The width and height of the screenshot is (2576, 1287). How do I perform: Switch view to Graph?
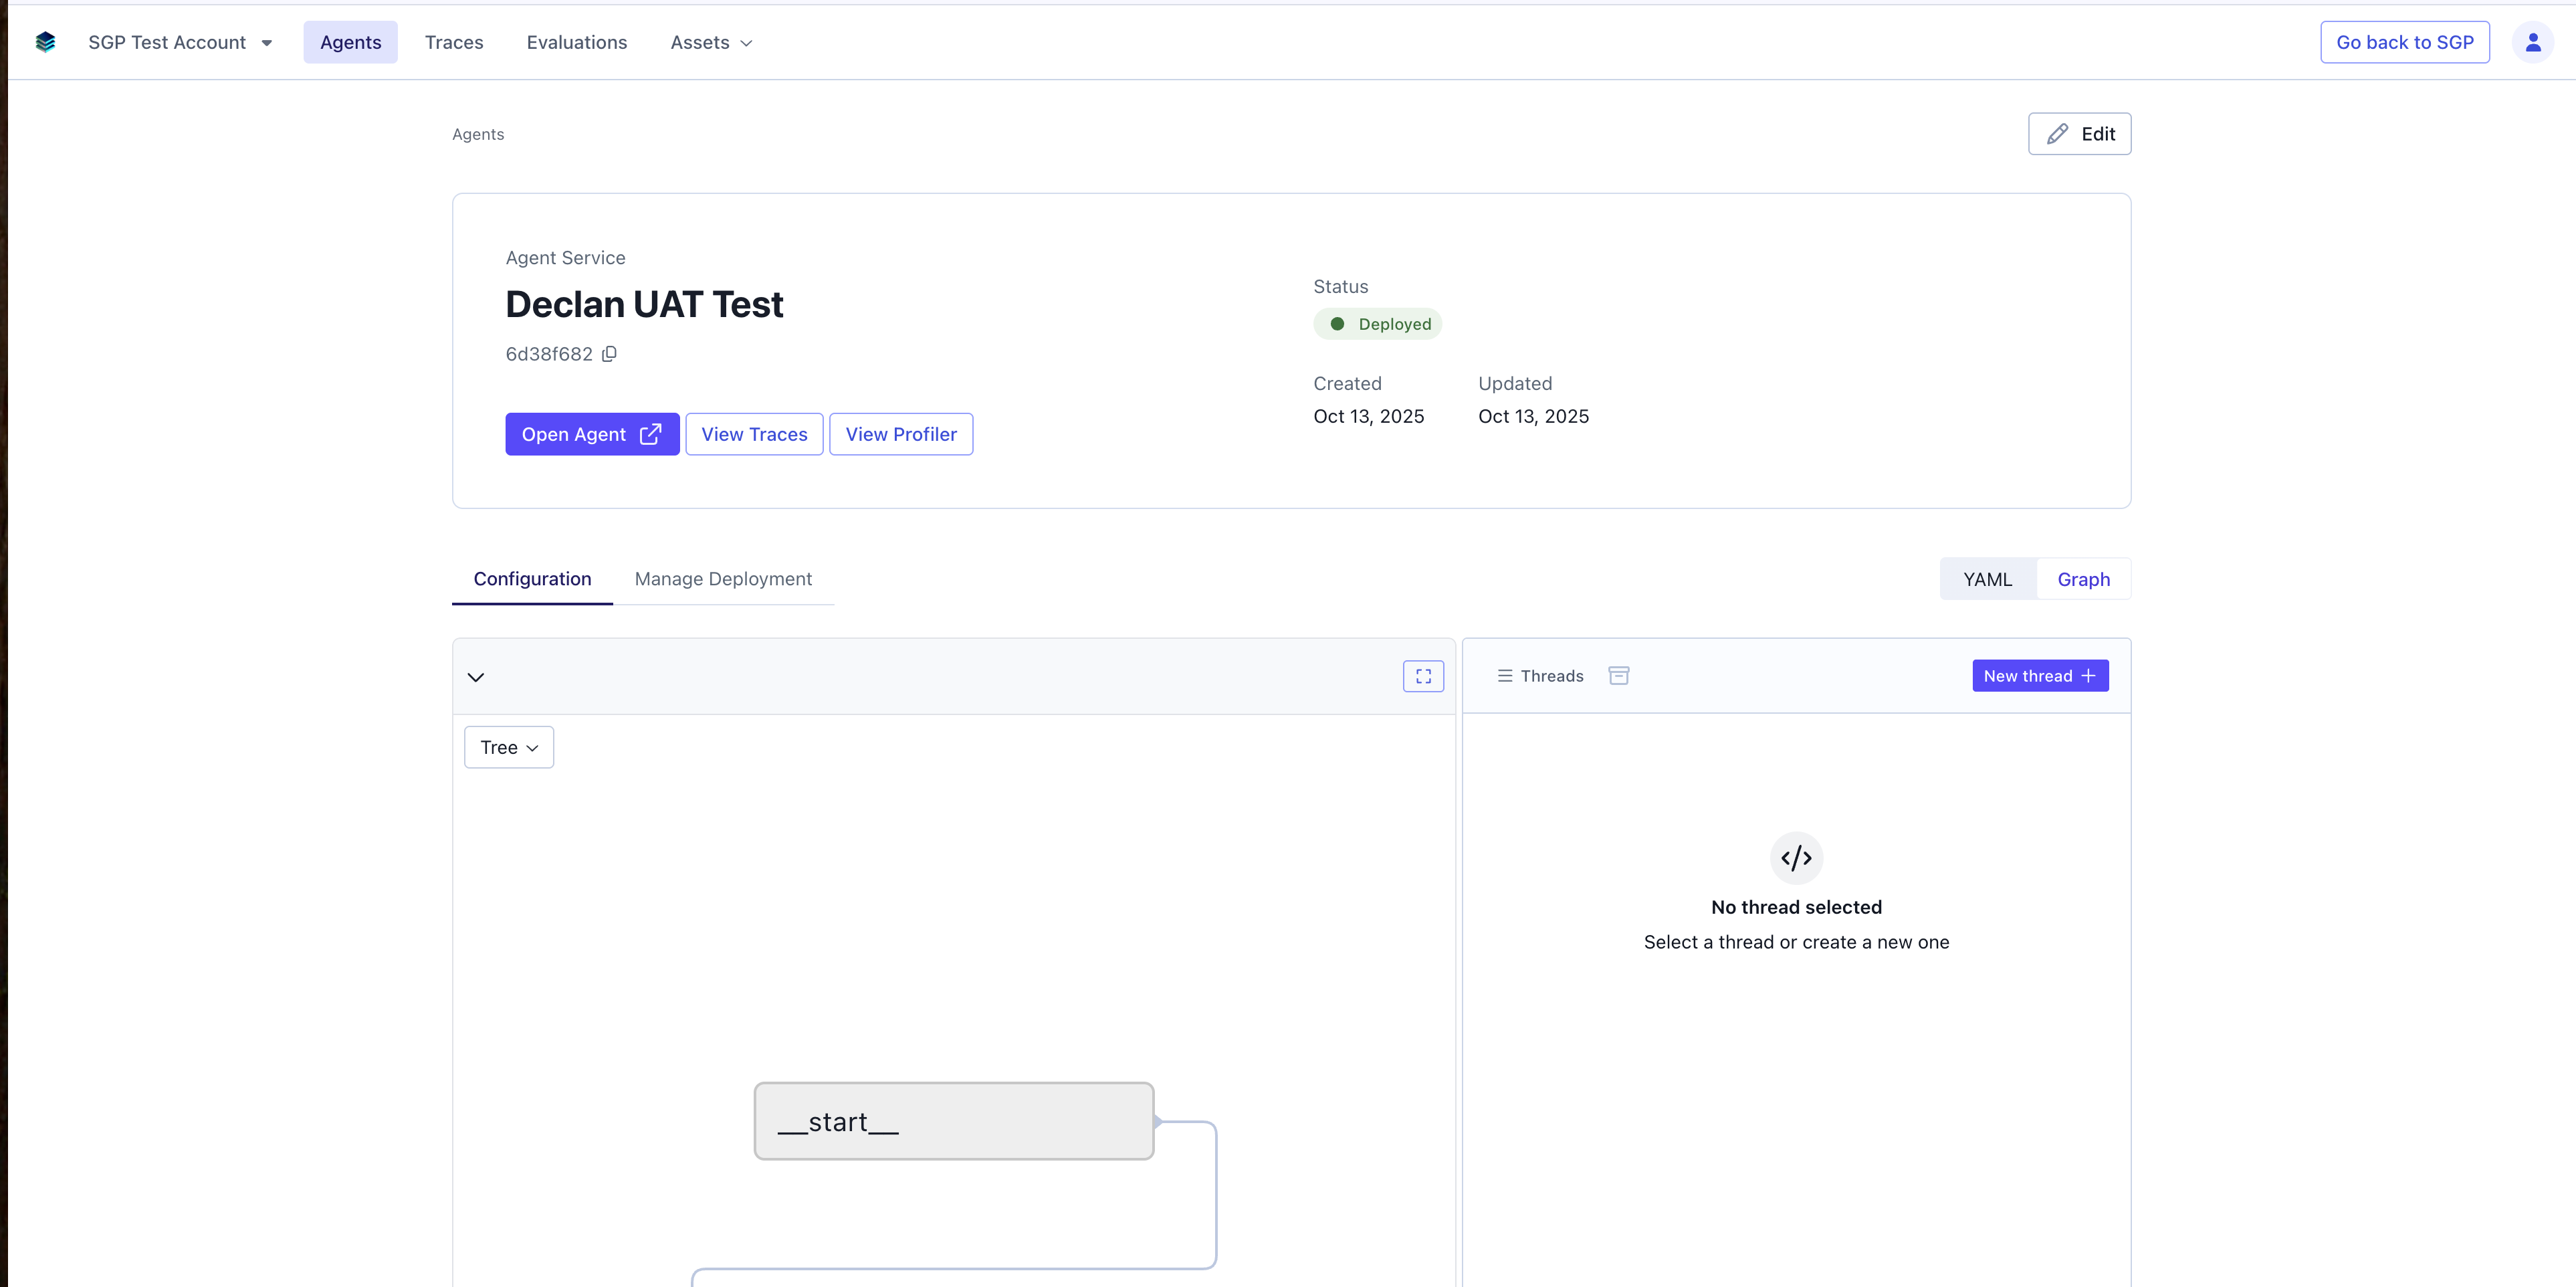click(2083, 580)
